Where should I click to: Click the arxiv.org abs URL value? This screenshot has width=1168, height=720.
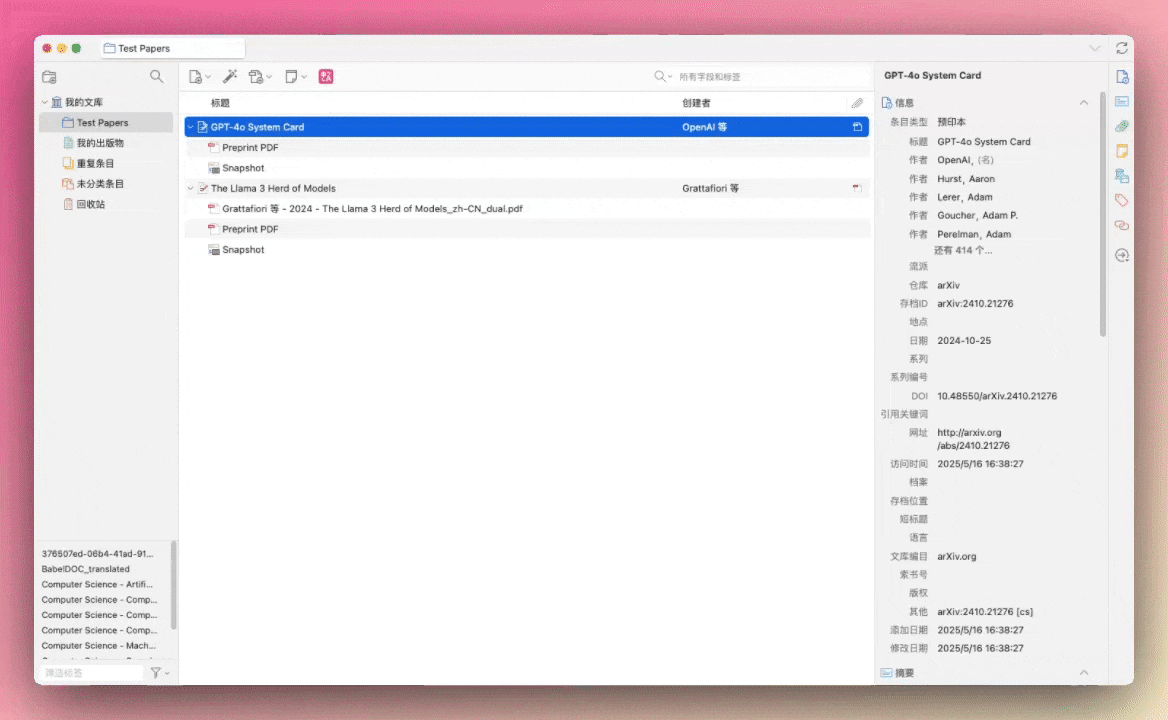(x=974, y=439)
